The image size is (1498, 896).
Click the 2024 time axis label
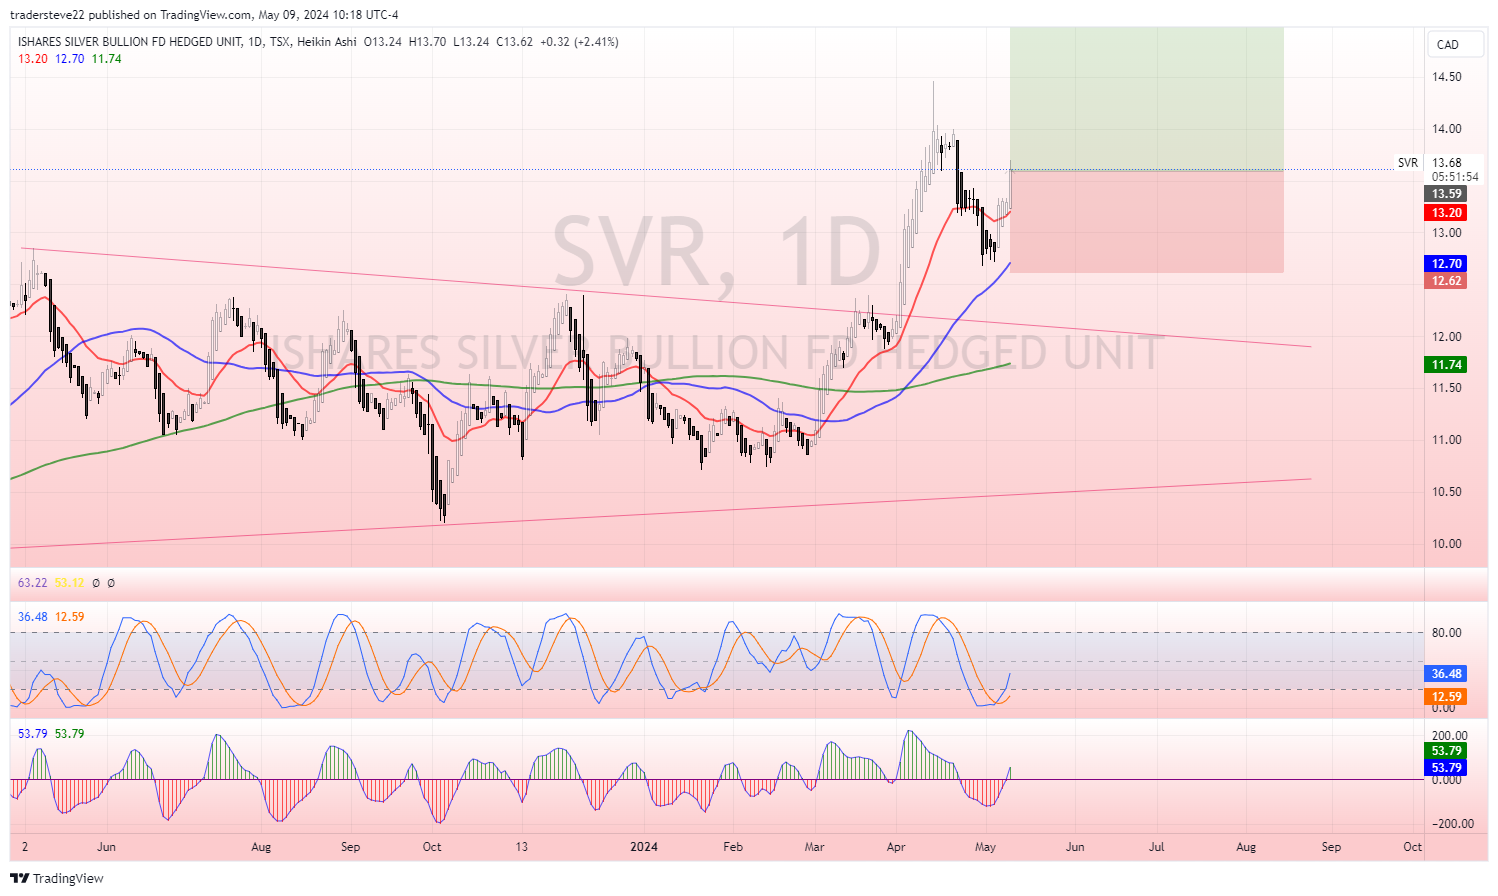coord(644,847)
